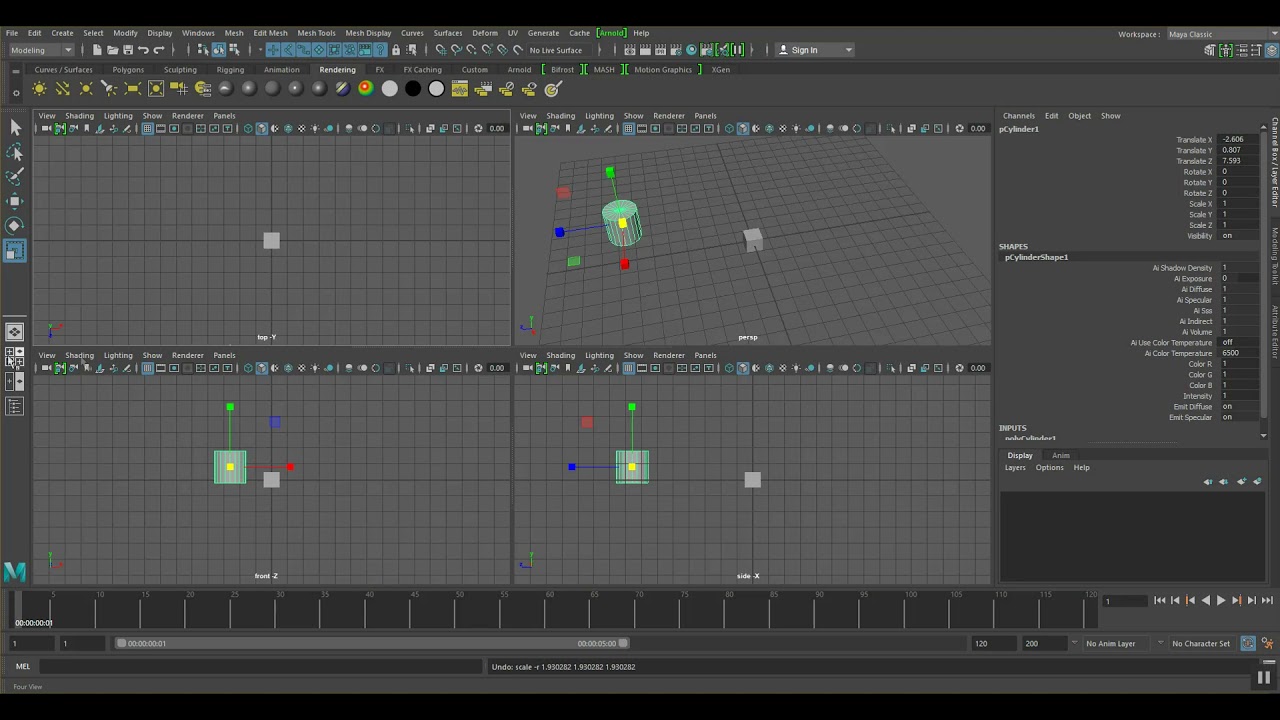Click the Translate X value field
The height and width of the screenshot is (720, 1280).
tap(1240, 140)
